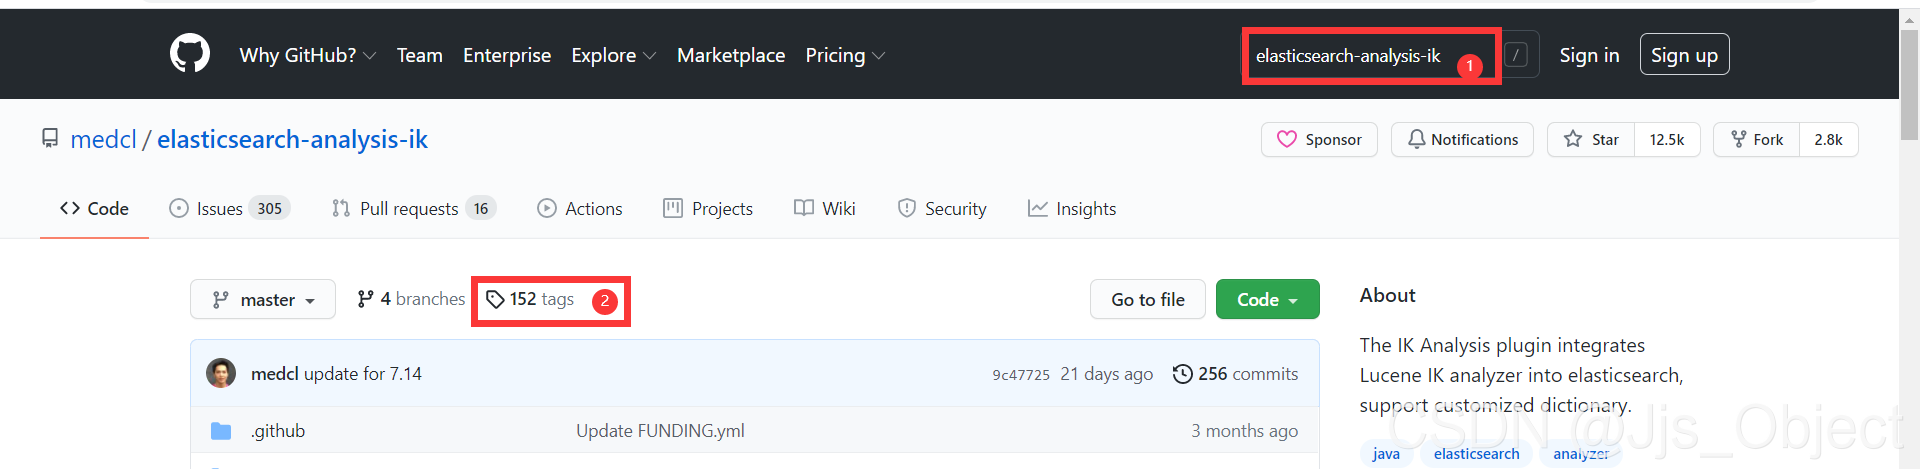Fork the repository
The height and width of the screenshot is (469, 1920).
coord(1757,140)
